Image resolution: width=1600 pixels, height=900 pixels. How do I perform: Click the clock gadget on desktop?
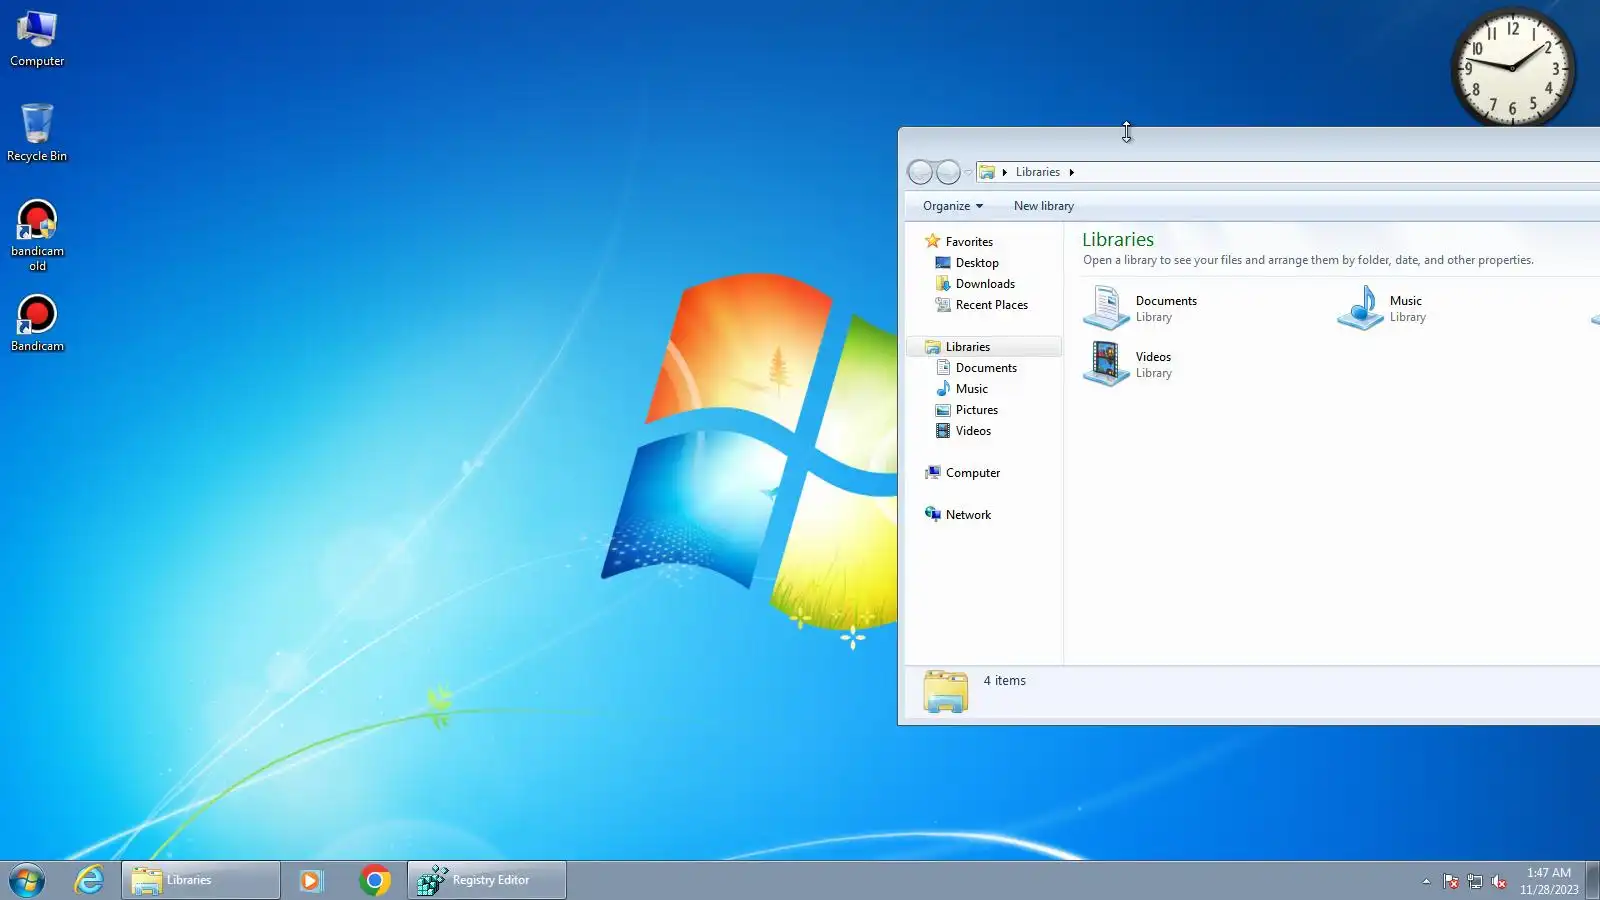1513,67
